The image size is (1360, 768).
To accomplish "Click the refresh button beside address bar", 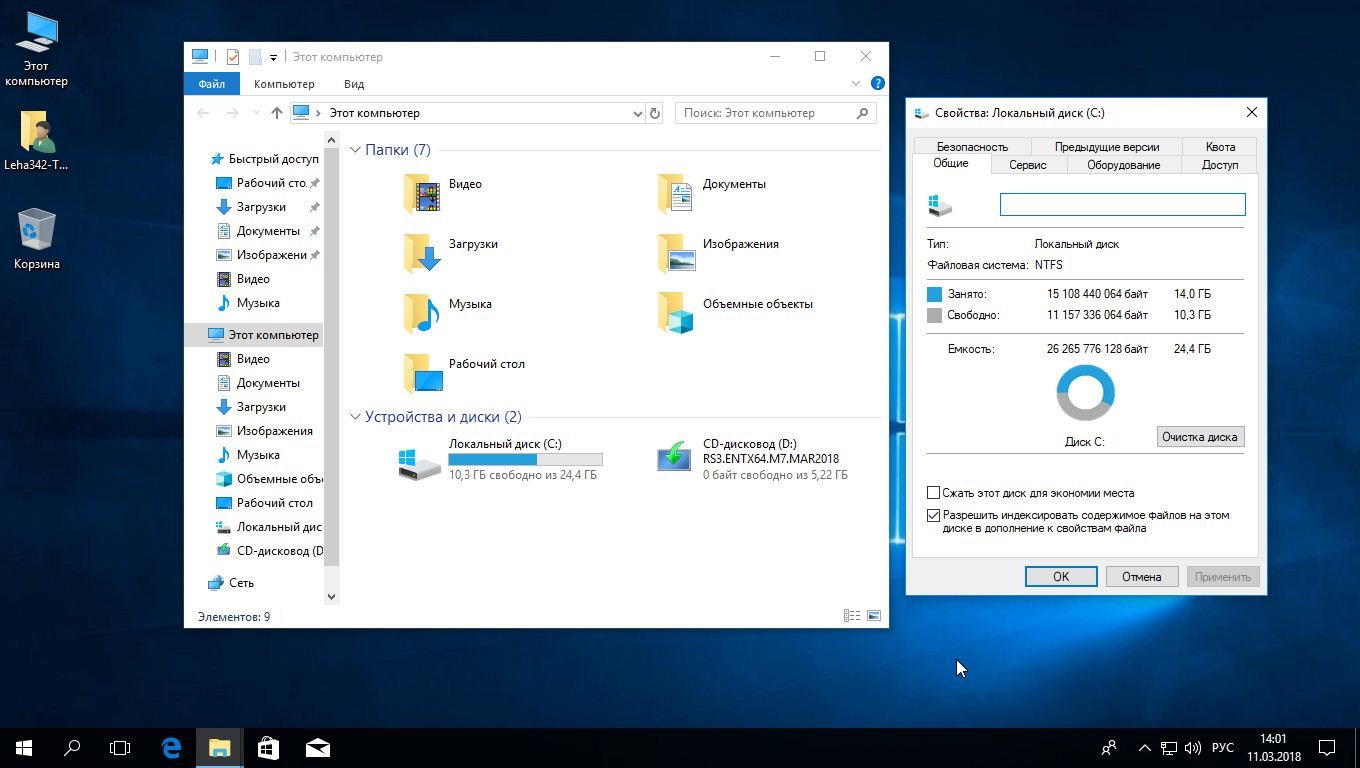I will tap(655, 113).
